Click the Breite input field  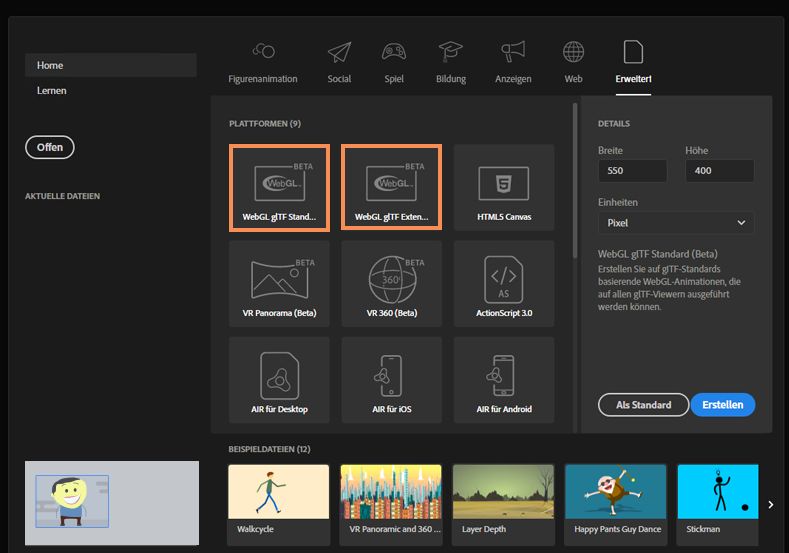[633, 171]
